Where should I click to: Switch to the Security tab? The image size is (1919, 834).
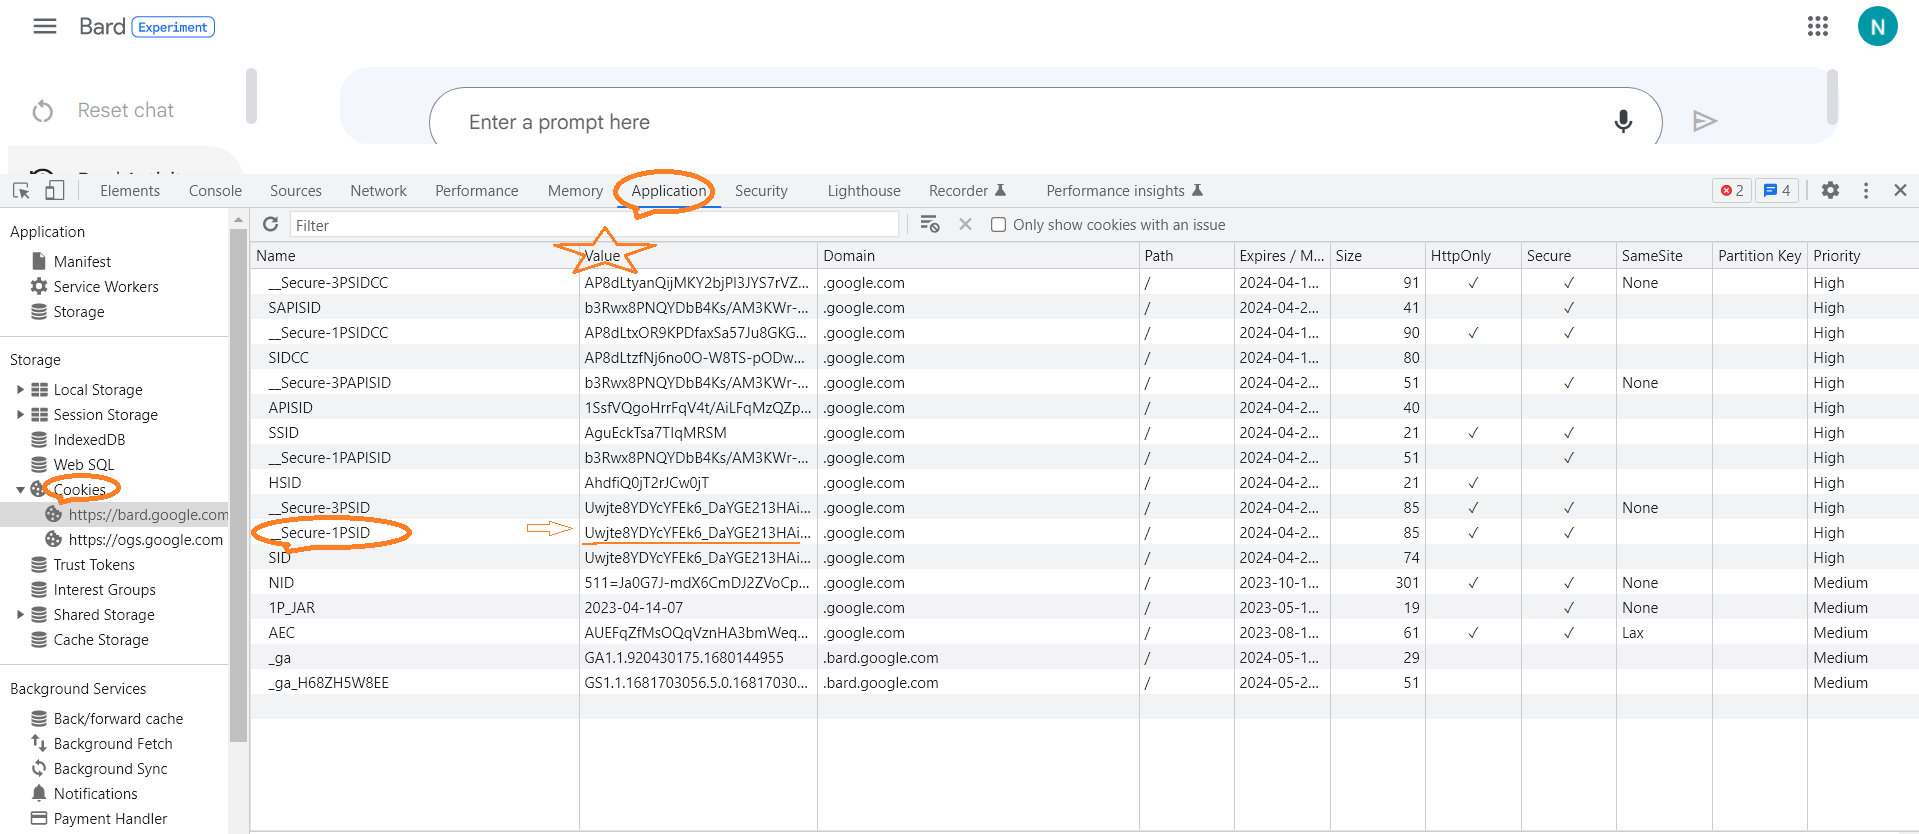tap(761, 190)
